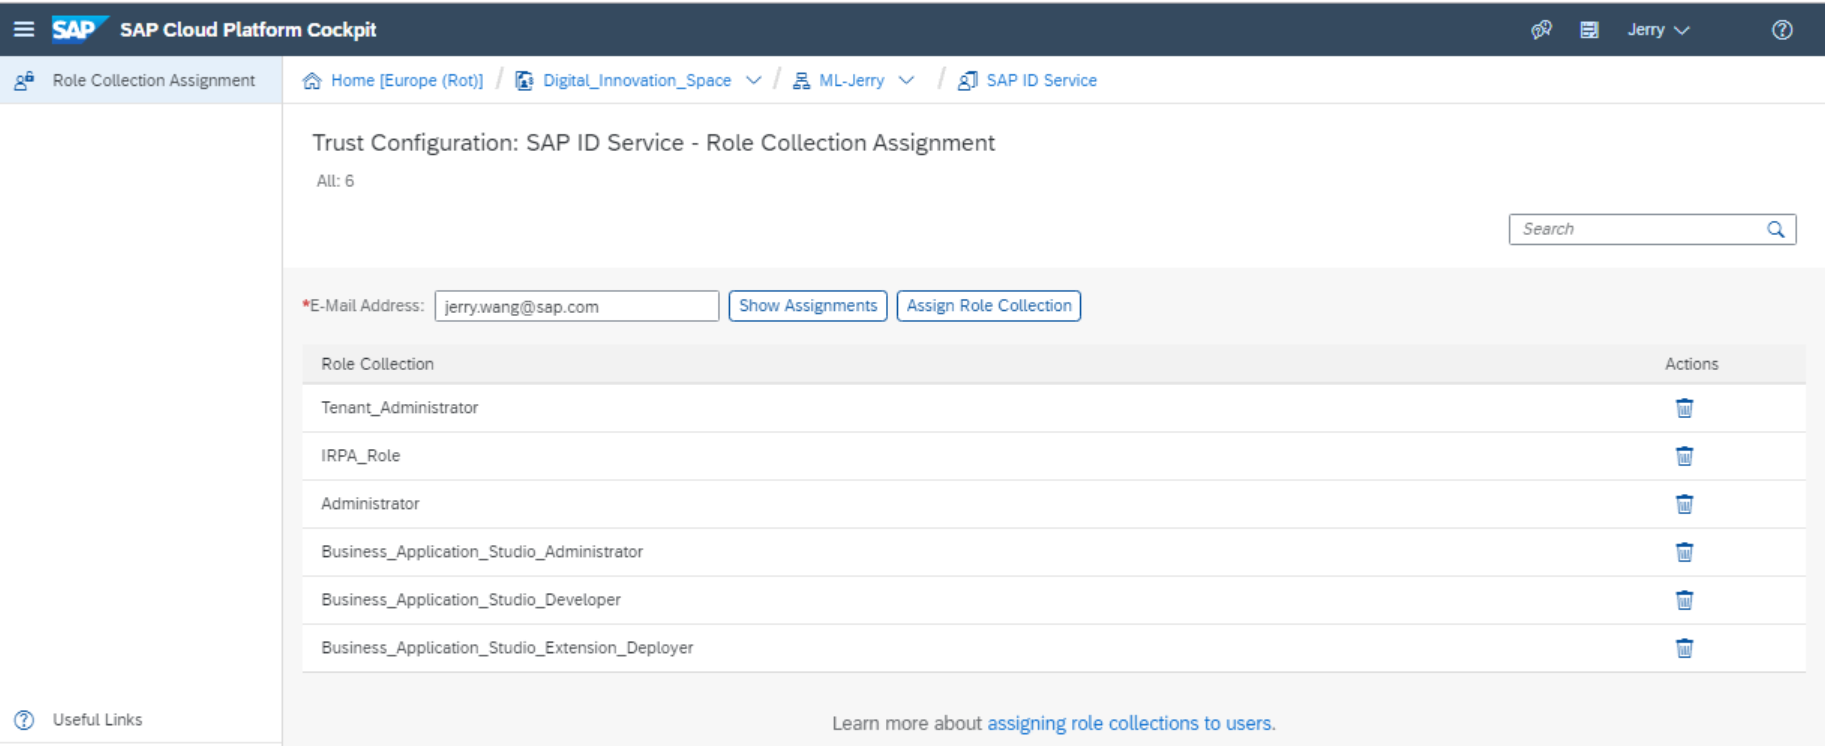Delete Business_Application_Studio_Developer role collection
This screenshot has height=746, width=1825.
1684,600
